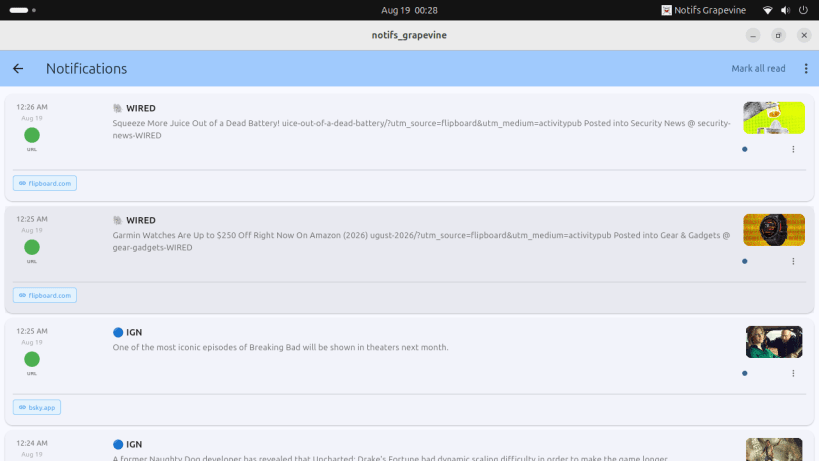Click the WIRED title on Dead Battery notification
Screen dimensions: 819x461
coord(141,108)
